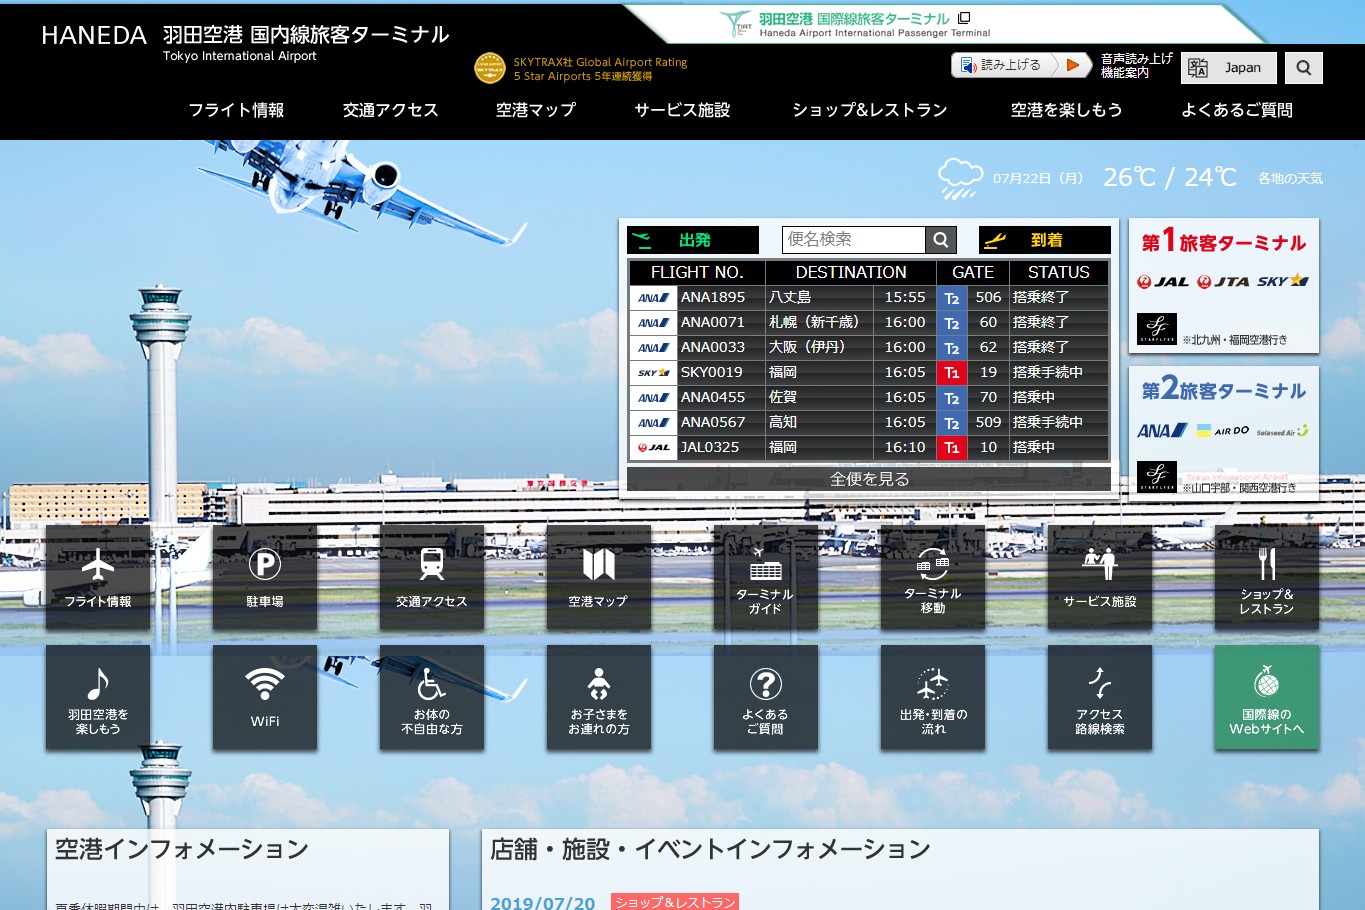Viewport: 1365px width, 910px height.
Task: Switch flight board to 到着 arrivals tab
Action: tap(1045, 240)
